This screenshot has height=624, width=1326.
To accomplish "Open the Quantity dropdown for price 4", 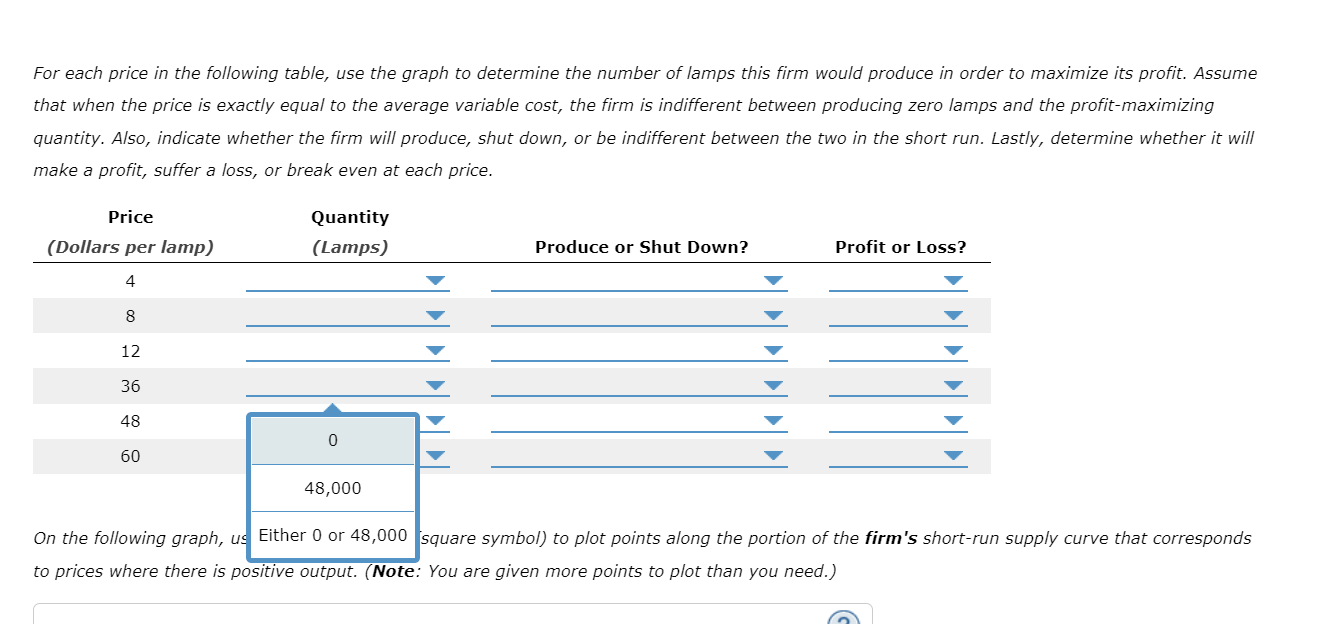I will [347, 281].
